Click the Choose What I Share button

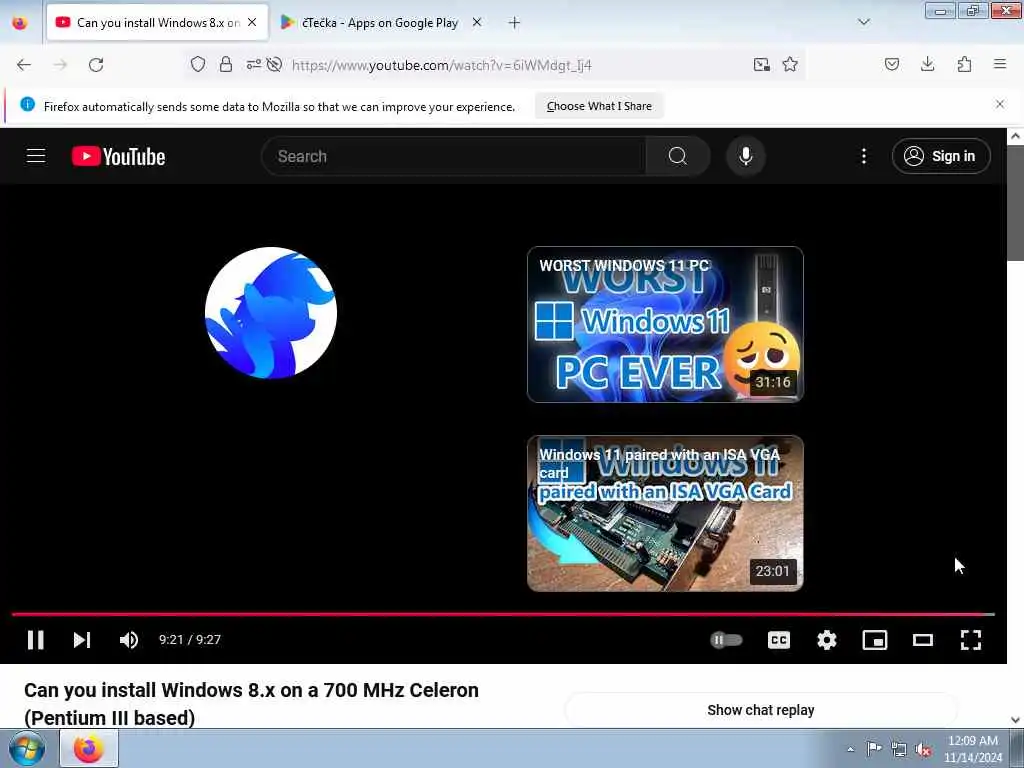click(x=599, y=106)
